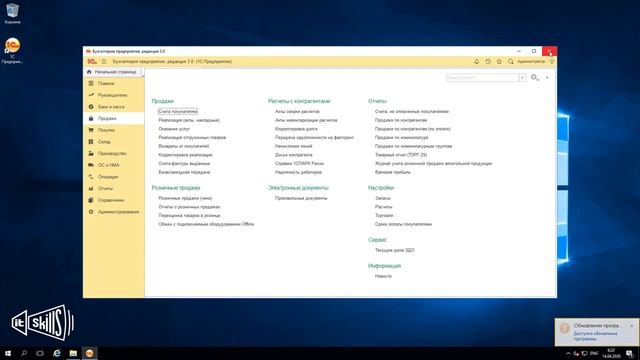Open Переоценка товаров в рознице link
The width and height of the screenshot is (640, 360).
pos(189,216)
